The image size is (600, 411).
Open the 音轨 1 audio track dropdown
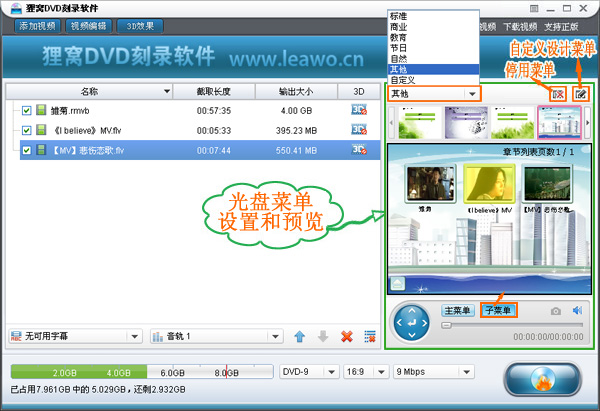[x=217, y=336]
